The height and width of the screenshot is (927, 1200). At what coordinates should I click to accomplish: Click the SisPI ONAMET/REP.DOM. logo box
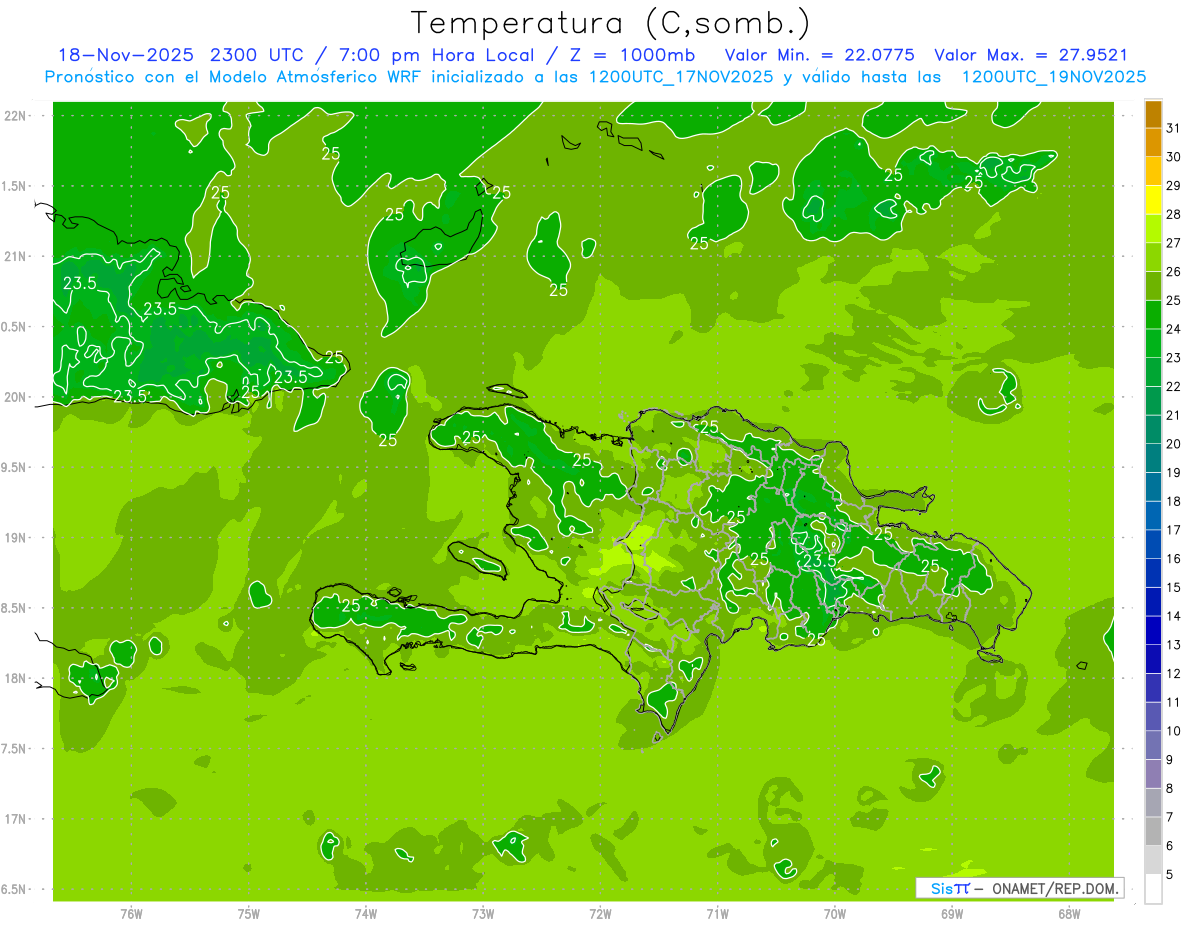pyautogui.click(x=1019, y=888)
